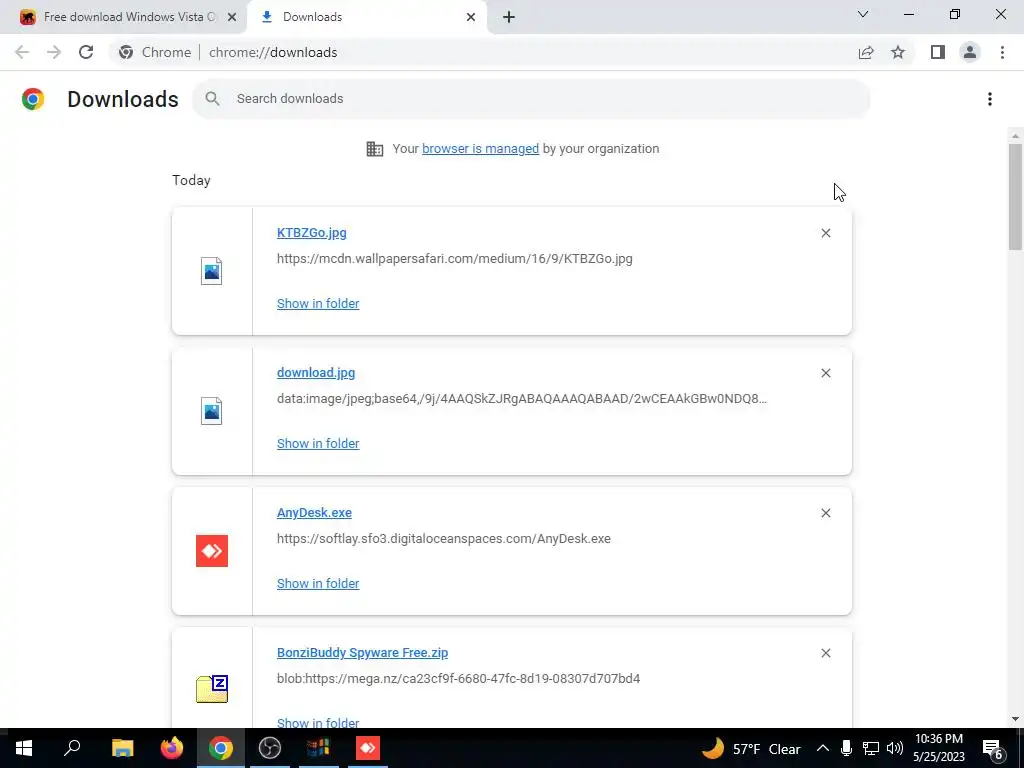Open Downloads page more actions menu
The height and width of the screenshot is (768, 1024).
(x=990, y=99)
